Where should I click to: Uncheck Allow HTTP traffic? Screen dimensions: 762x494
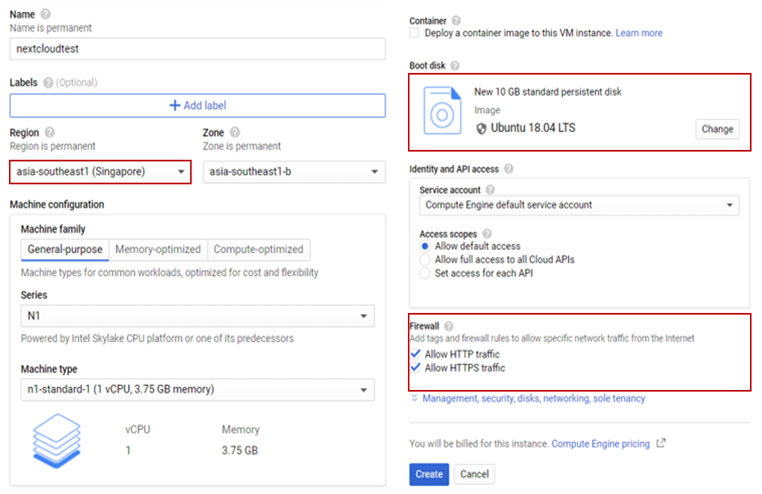(x=415, y=354)
